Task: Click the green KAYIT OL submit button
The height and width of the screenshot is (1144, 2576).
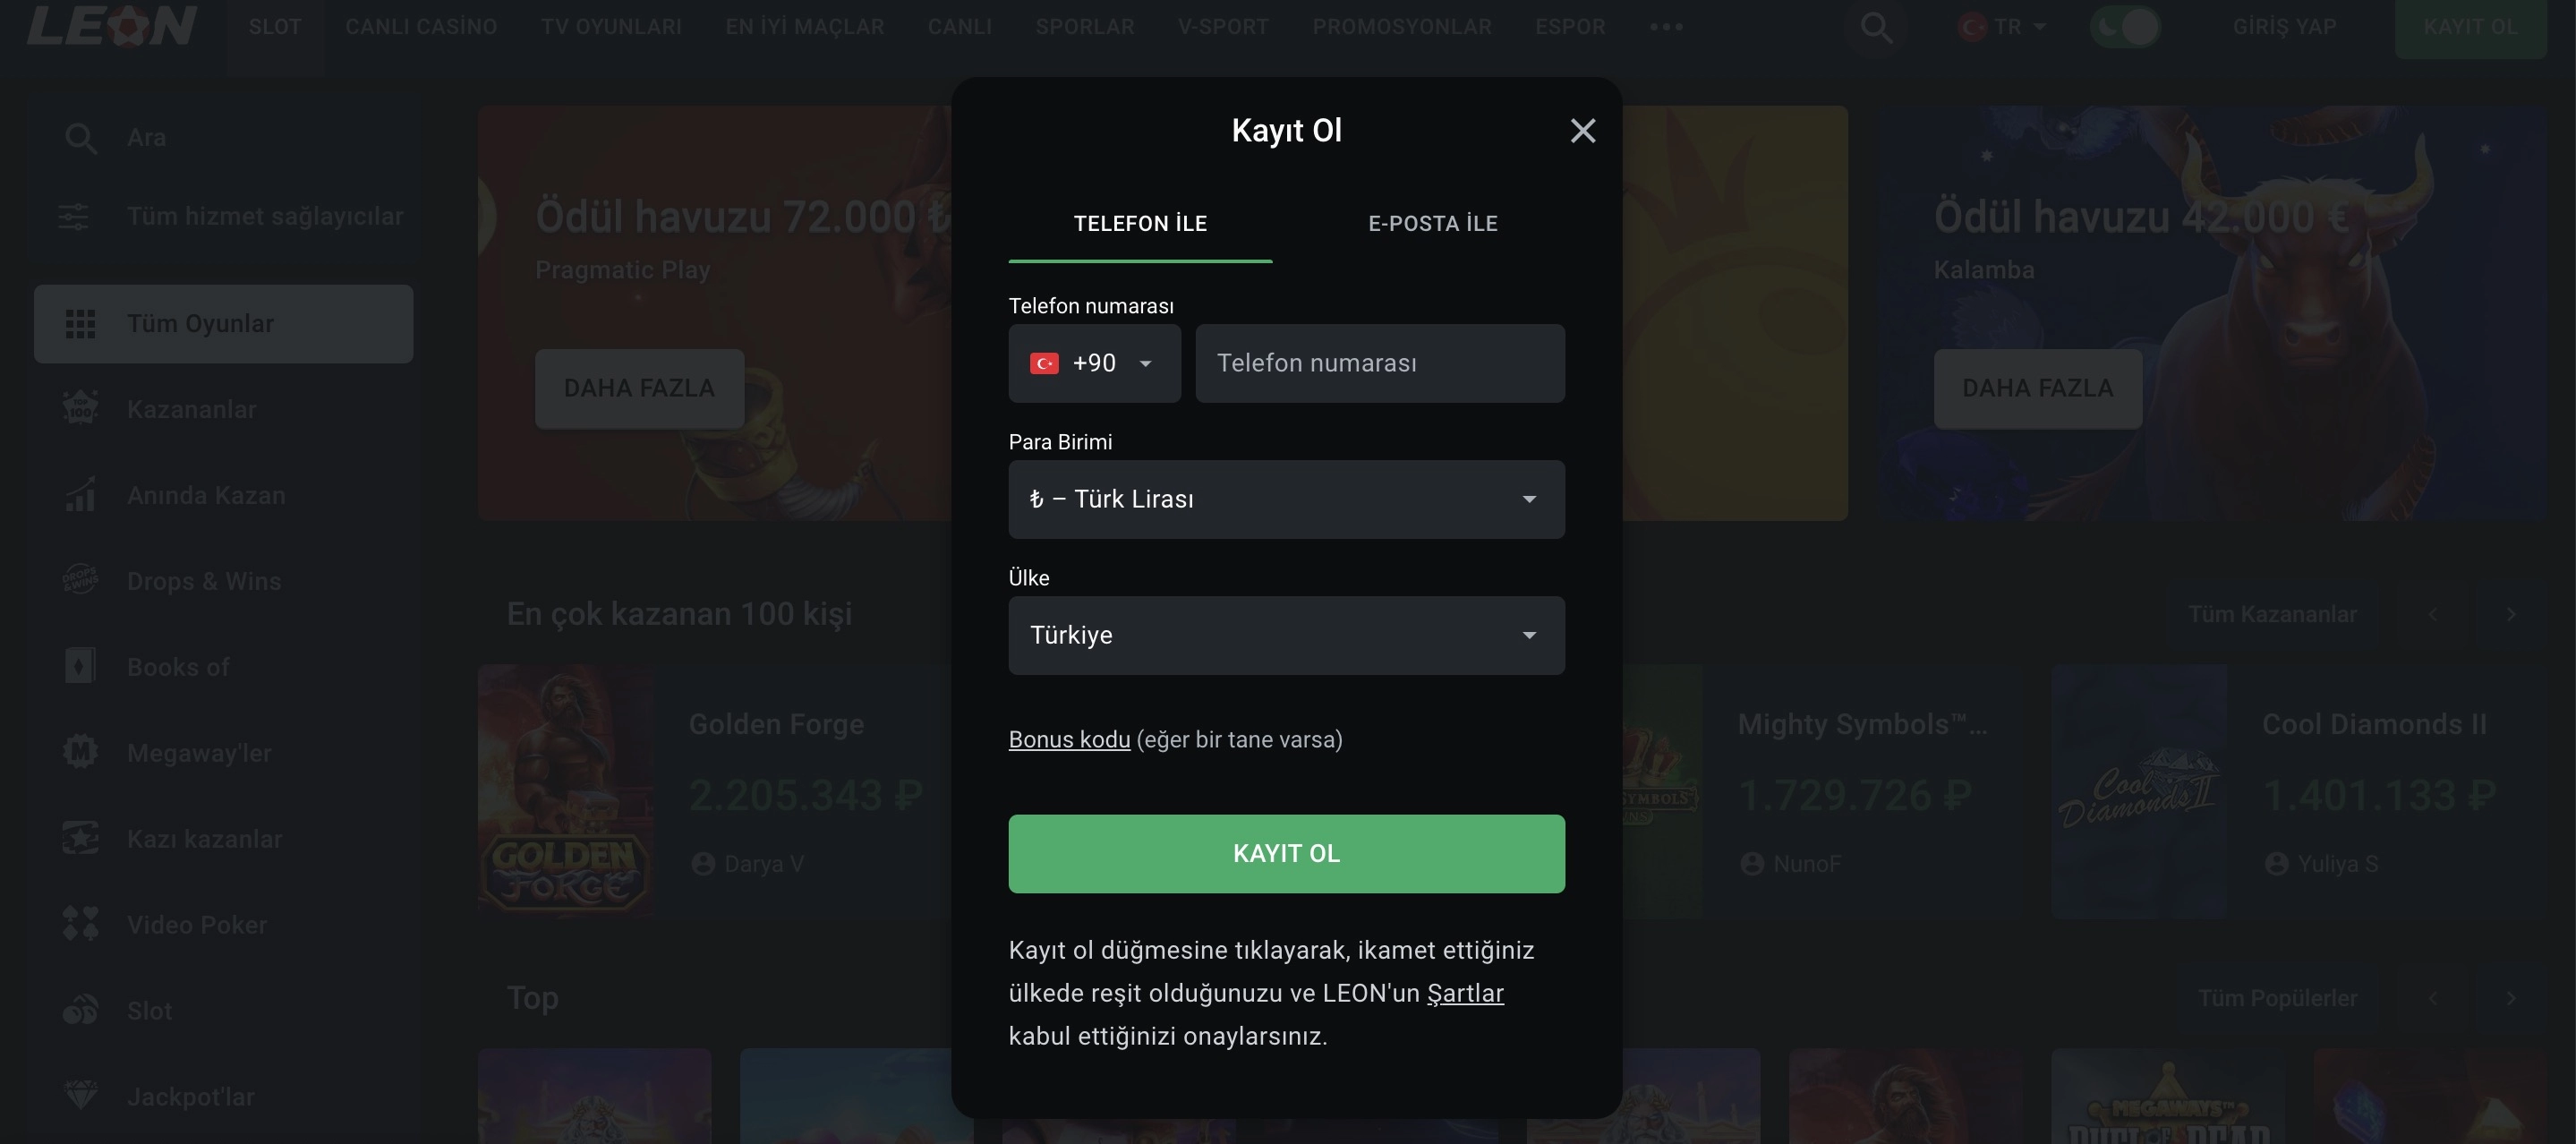Action: pyautogui.click(x=1286, y=853)
